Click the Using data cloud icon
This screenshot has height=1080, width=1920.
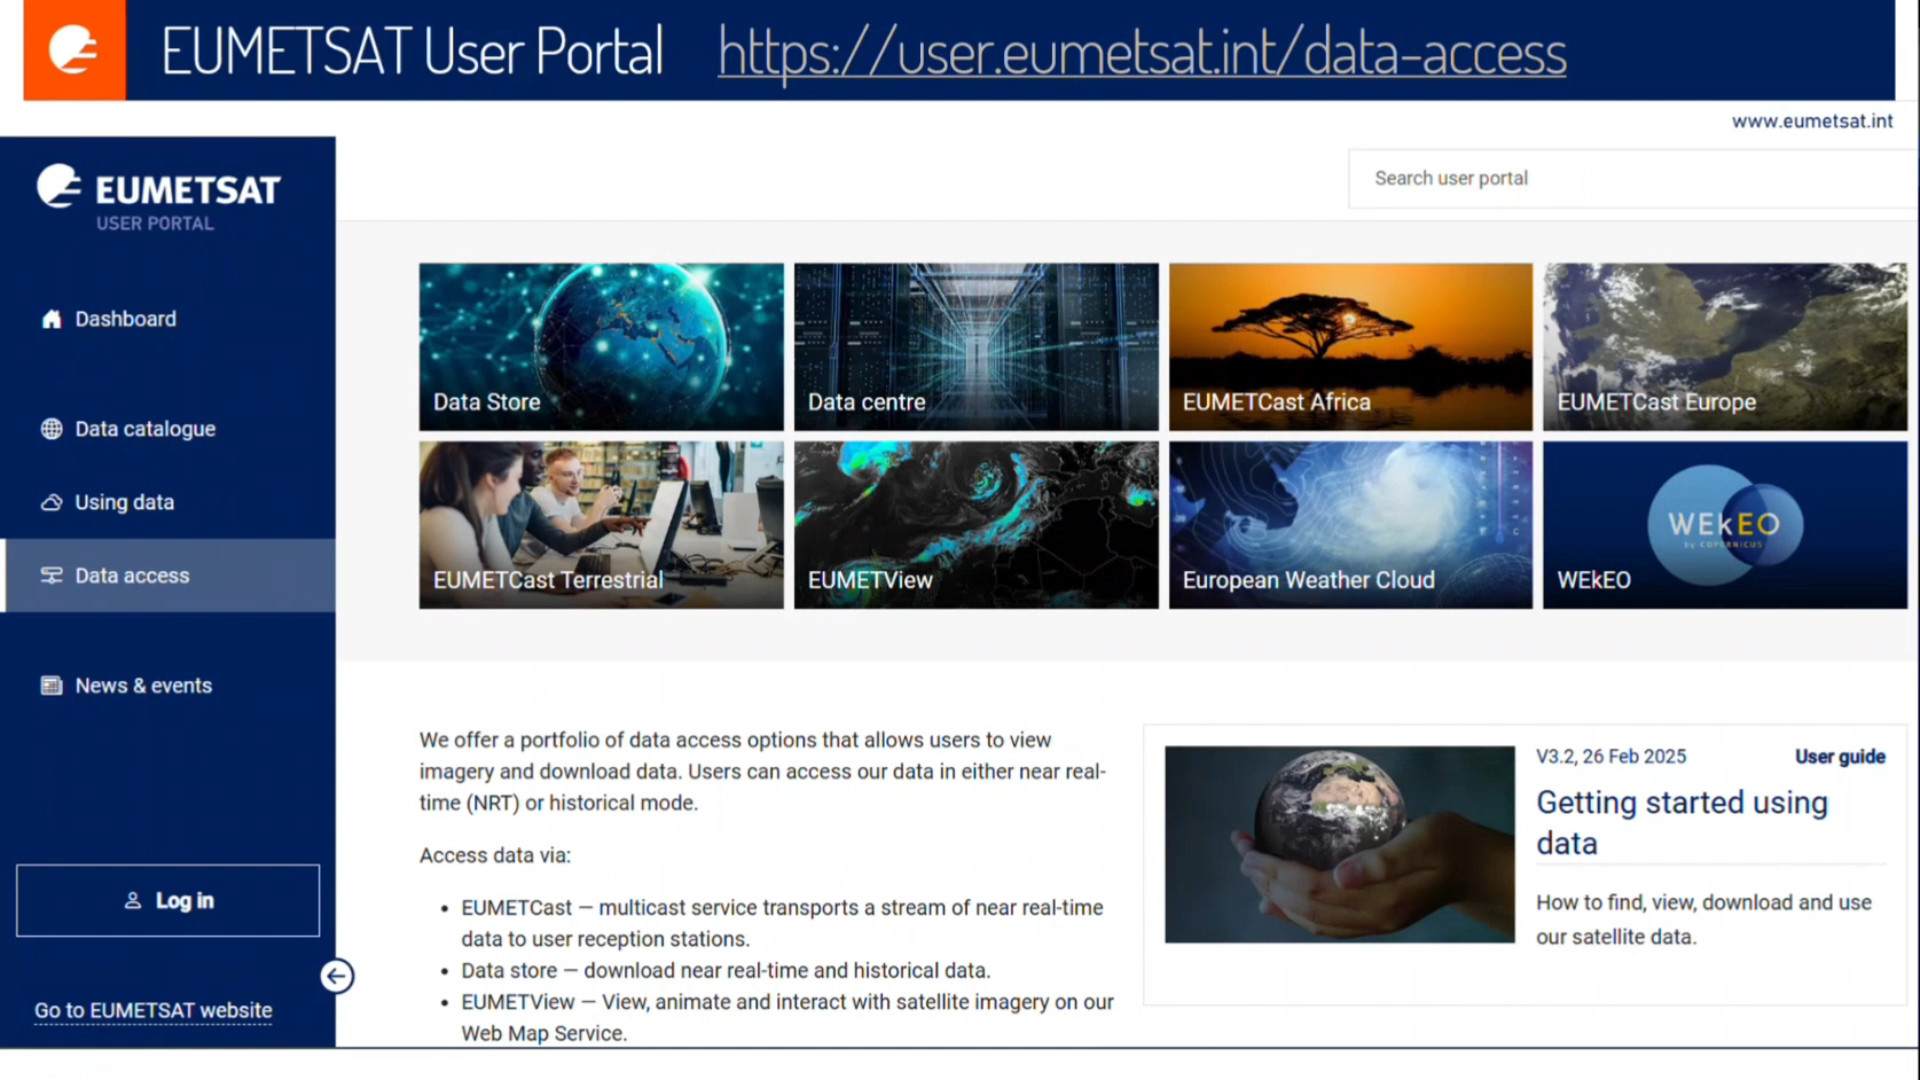51,502
